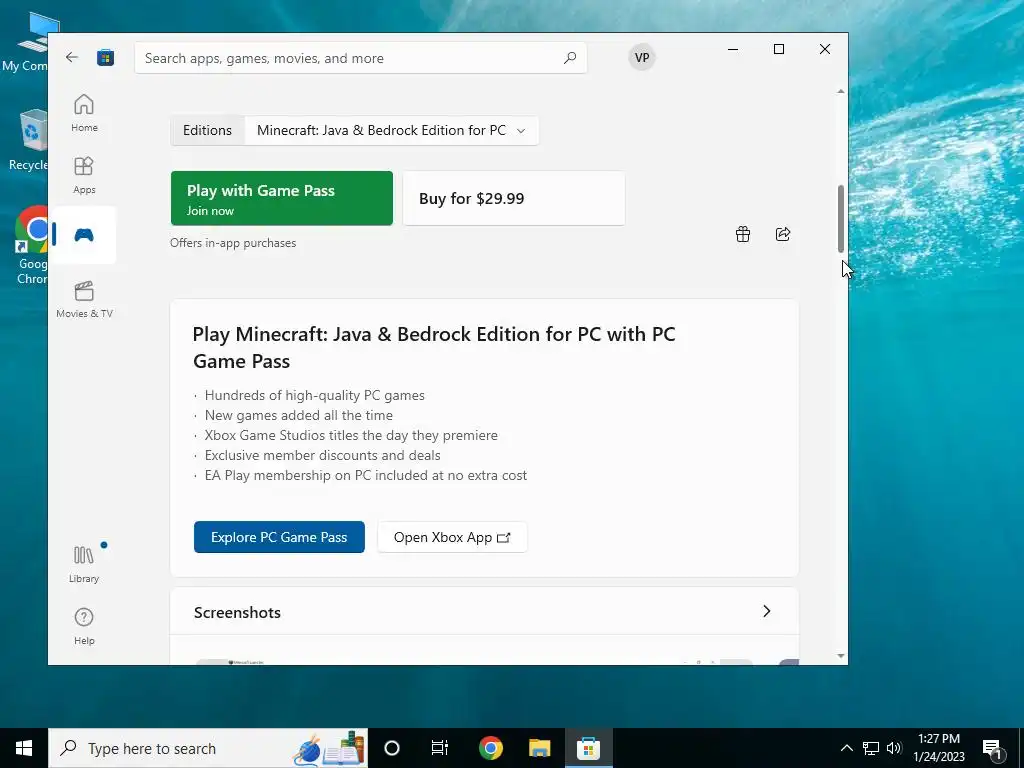Click the Windows taskbar search box
This screenshot has height=768, width=1024.
coord(208,748)
